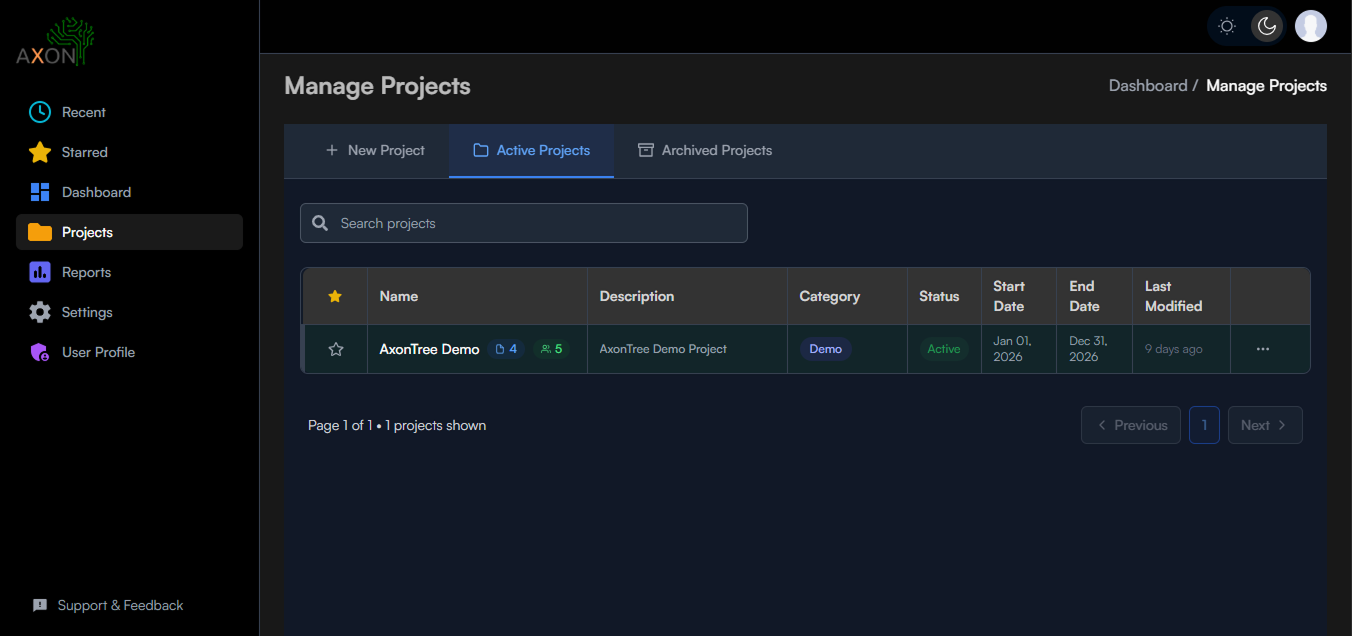Open the Dashboard grid icon
Image resolution: width=1352 pixels, height=636 pixels.
coord(40,192)
